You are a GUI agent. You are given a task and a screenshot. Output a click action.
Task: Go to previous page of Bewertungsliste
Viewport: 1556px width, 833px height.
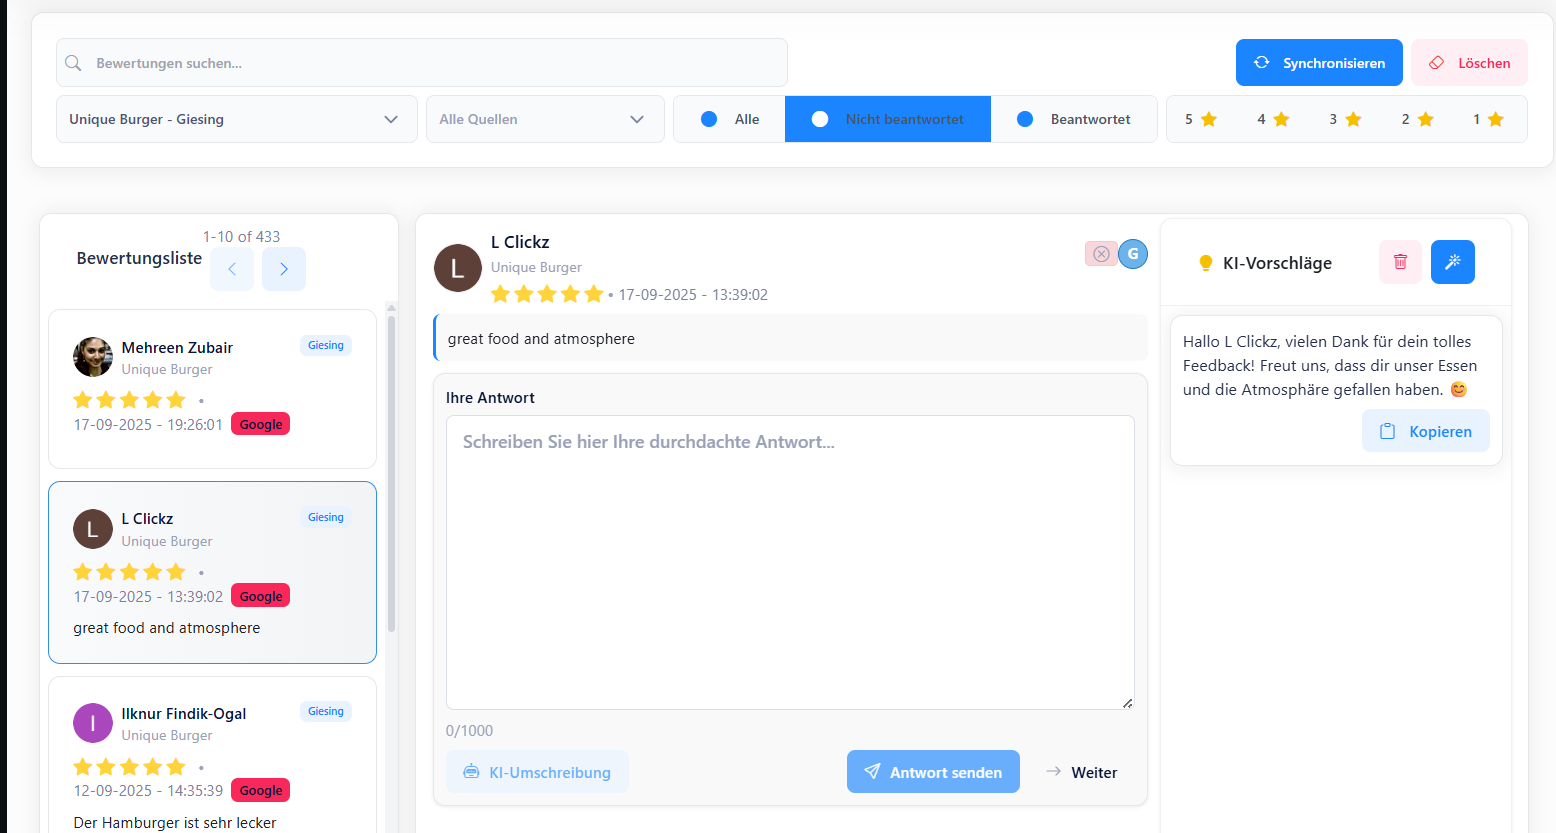tap(232, 269)
